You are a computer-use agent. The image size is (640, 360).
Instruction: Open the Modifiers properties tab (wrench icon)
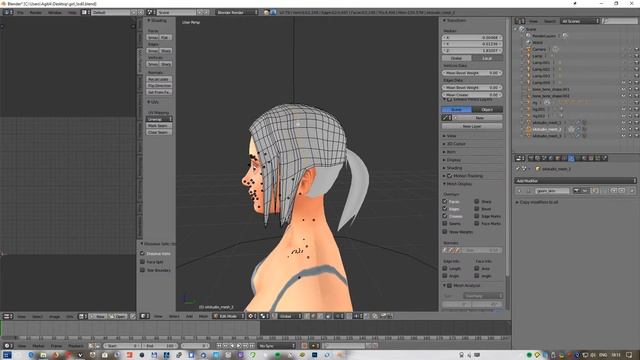(571, 158)
